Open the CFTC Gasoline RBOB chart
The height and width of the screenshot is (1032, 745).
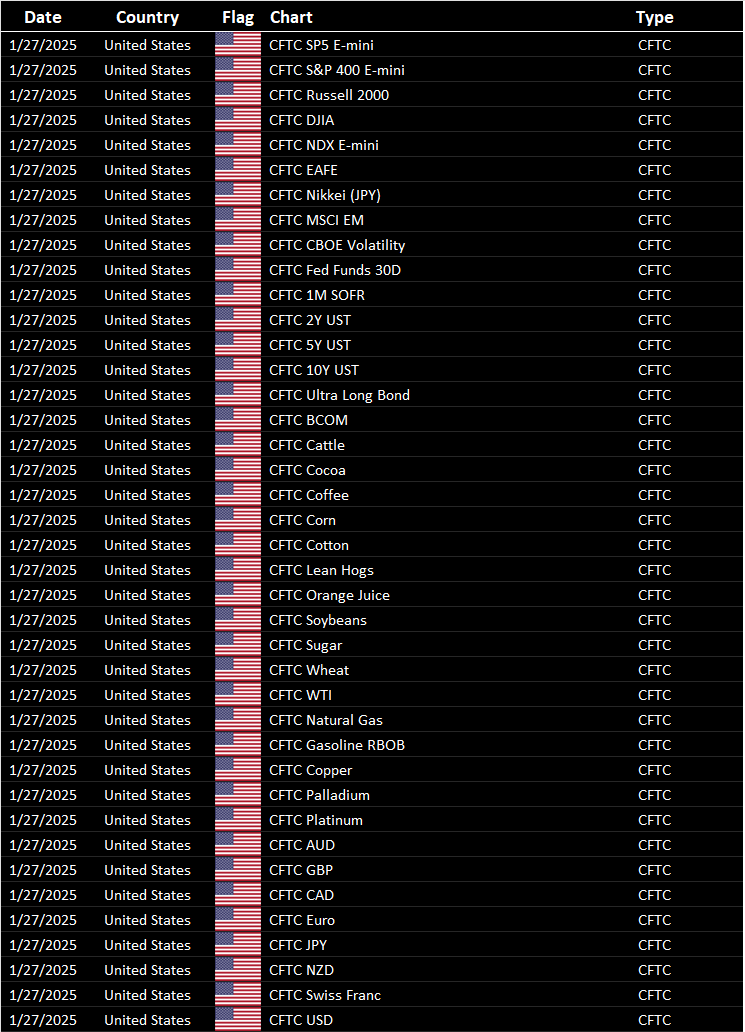point(337,745)
